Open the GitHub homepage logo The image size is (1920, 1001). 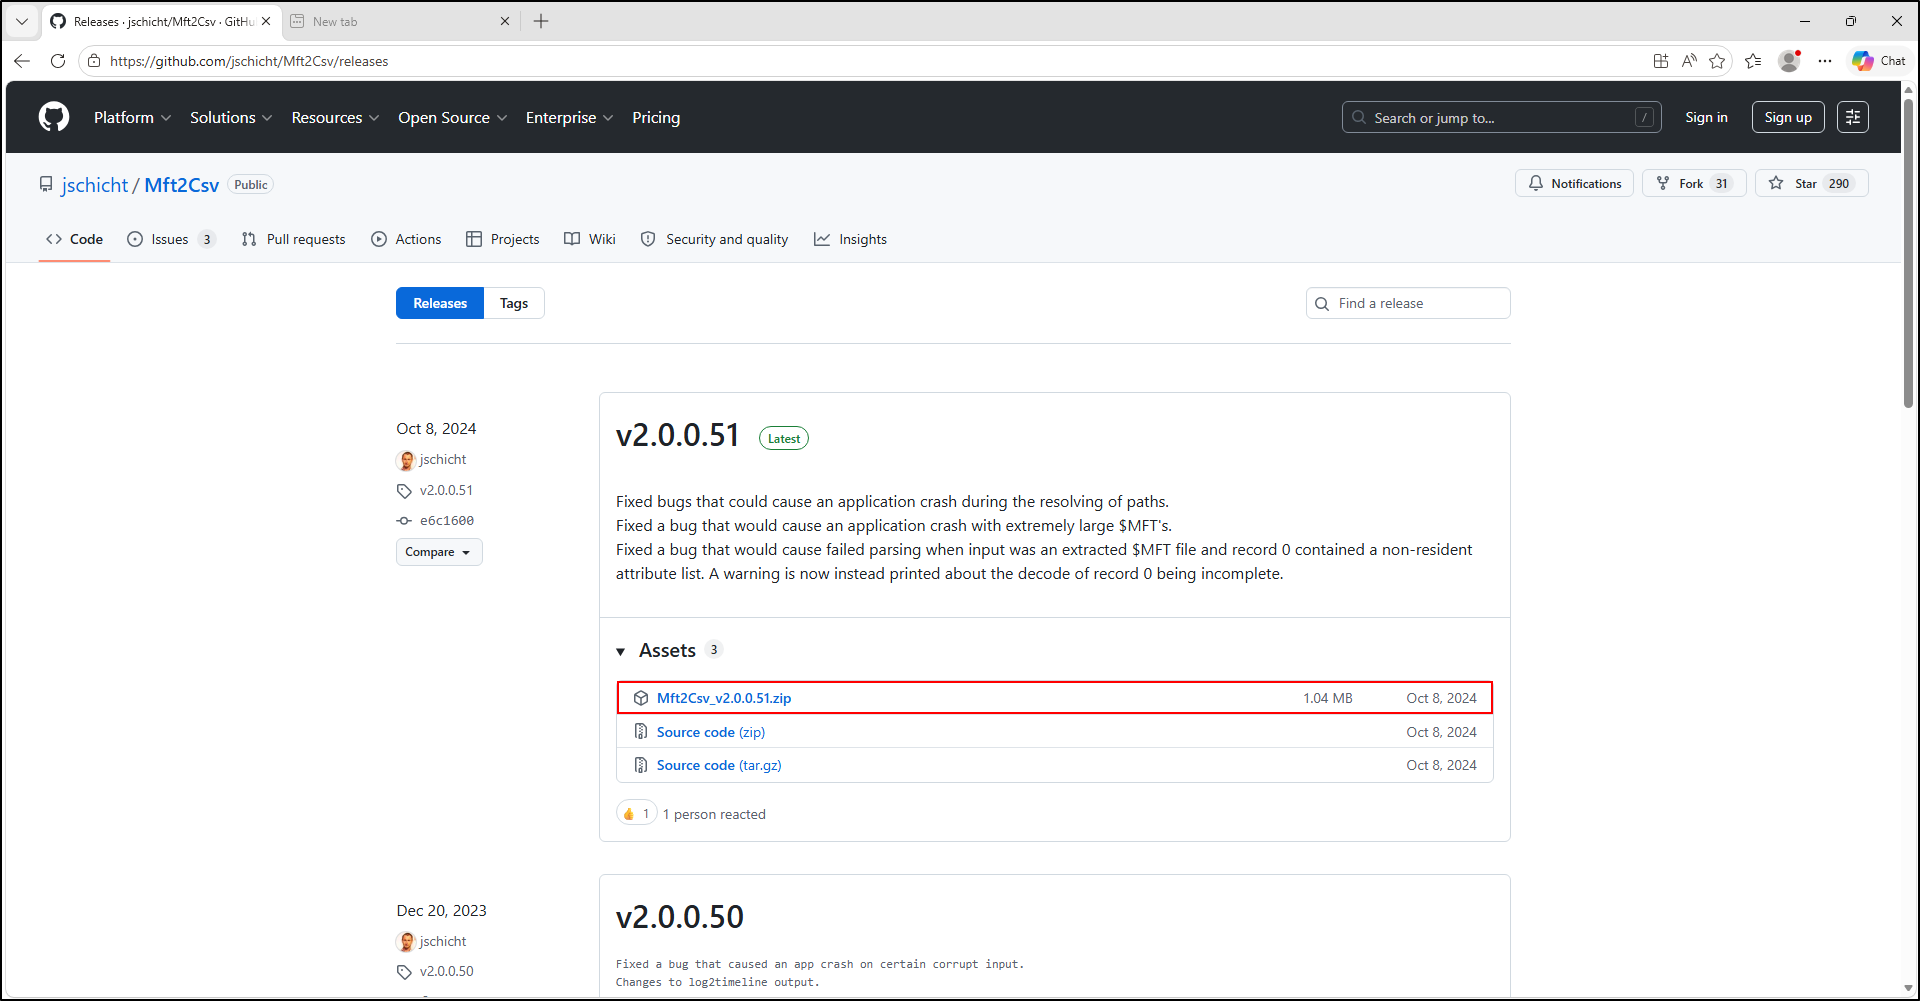click(54, 117)
